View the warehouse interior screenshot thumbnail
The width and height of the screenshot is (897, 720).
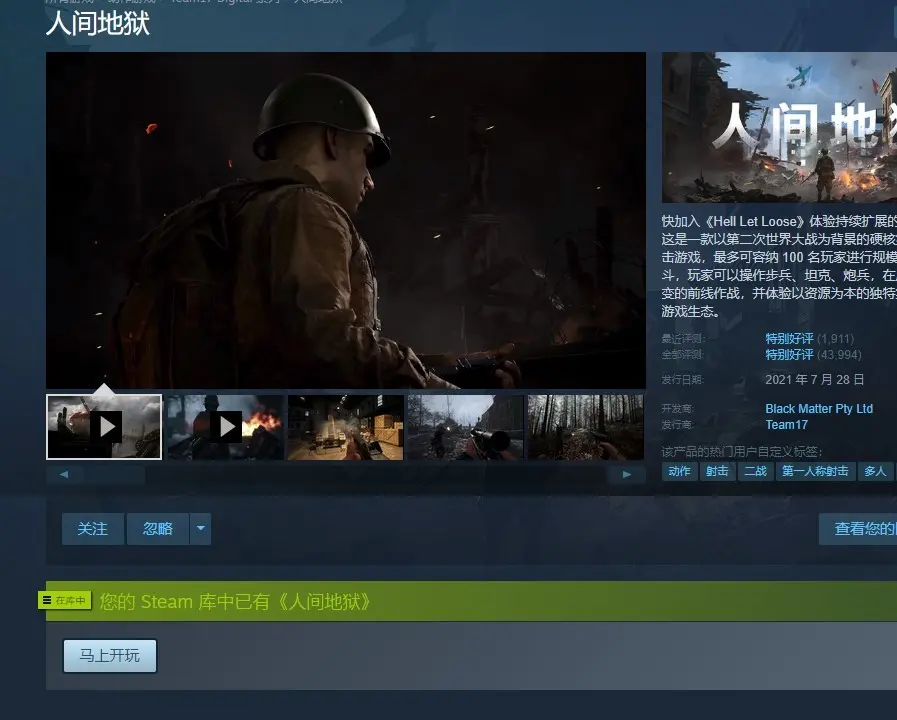click(346, 427)
